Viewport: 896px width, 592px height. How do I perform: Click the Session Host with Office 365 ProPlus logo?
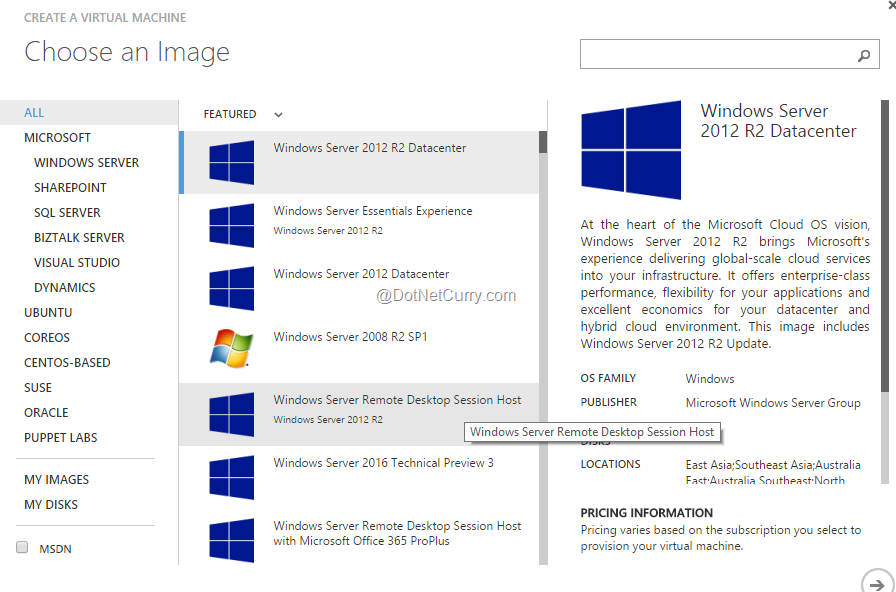pyautogui.click(x=231, y=540)
